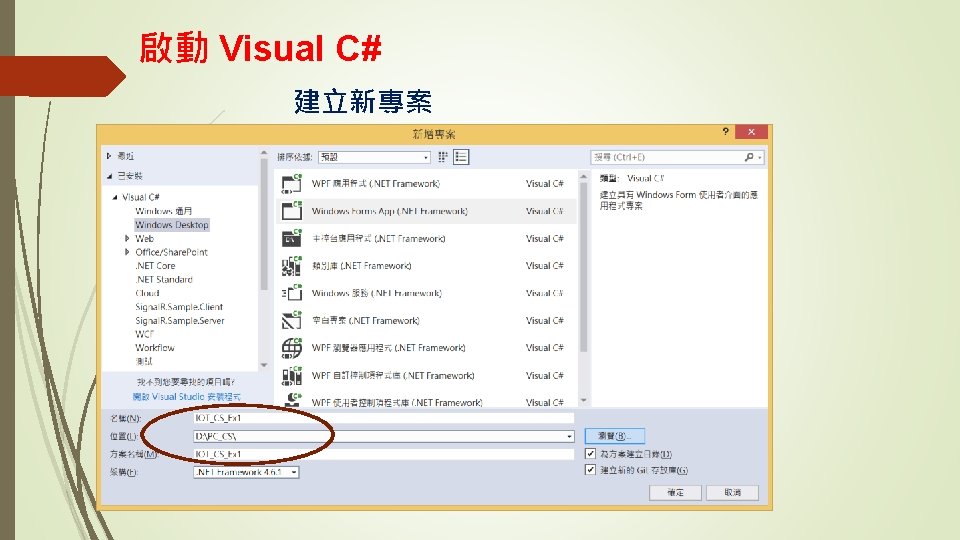Select WPF App (.NET Framework) row text
Screen dimensions: 960x540
tap(375, 184)
